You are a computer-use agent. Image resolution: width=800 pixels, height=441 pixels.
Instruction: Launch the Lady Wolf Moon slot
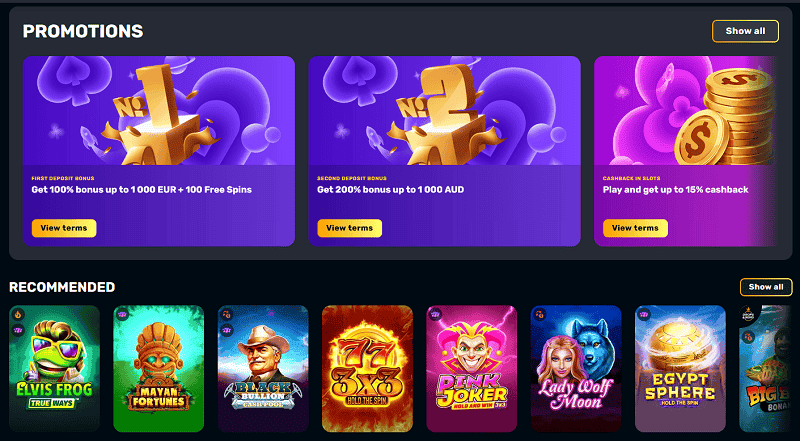pos(576,369)
